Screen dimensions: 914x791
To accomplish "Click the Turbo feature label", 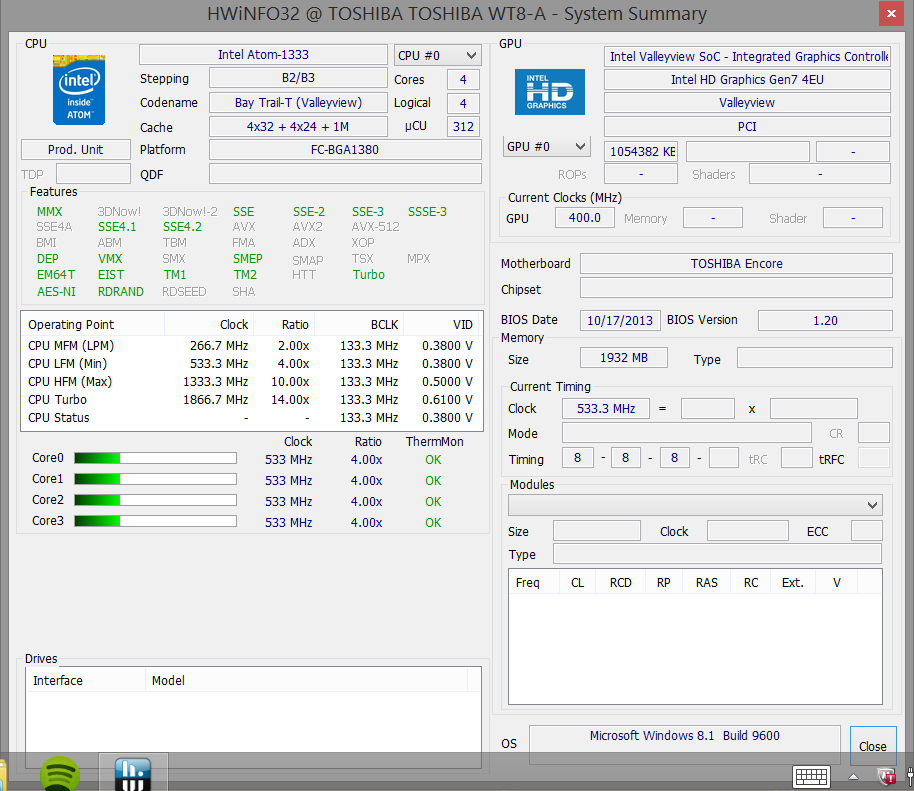I will coord(368,275).
